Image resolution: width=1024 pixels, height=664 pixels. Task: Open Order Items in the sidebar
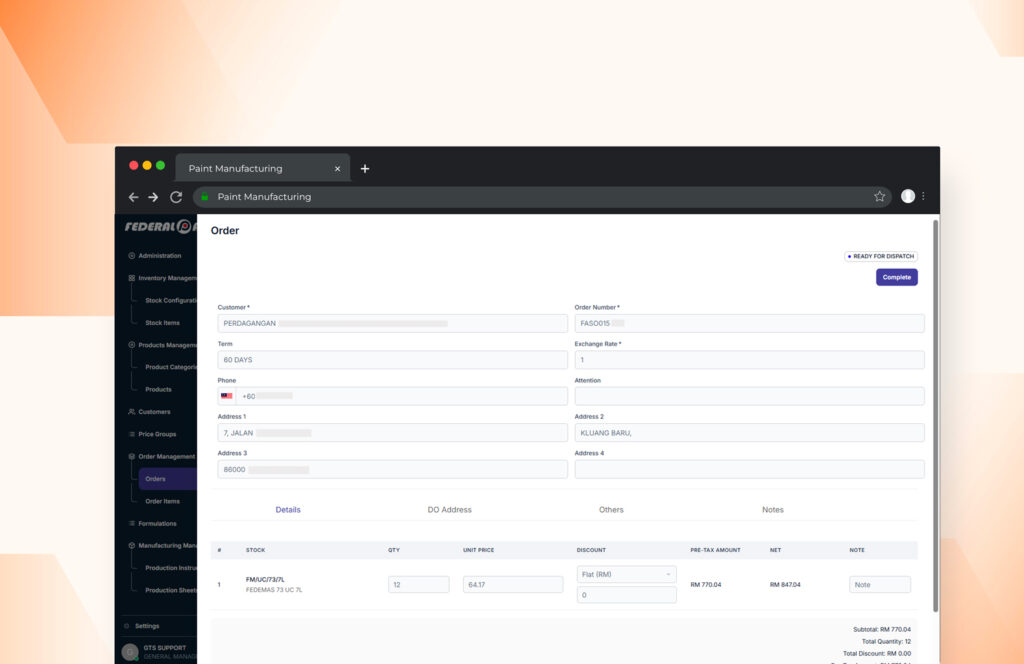[163, 501]
